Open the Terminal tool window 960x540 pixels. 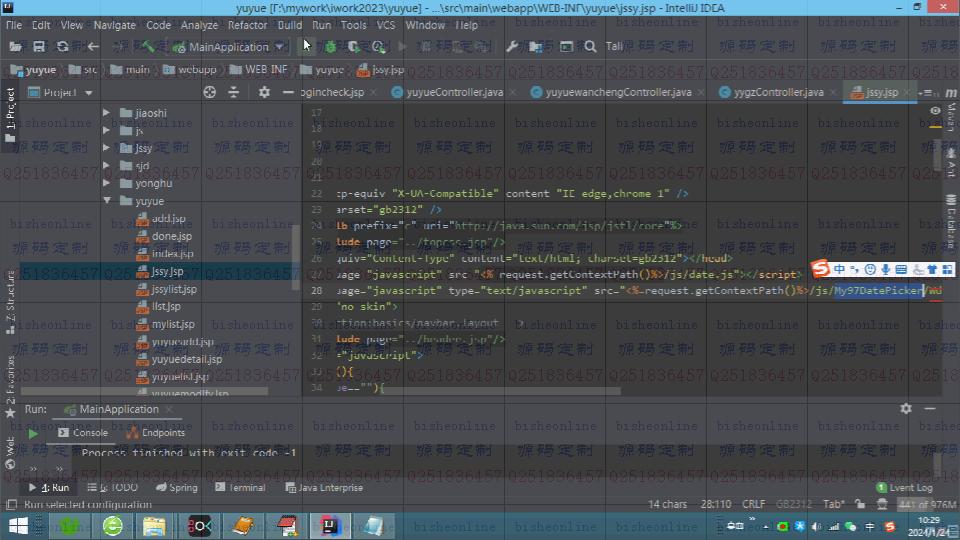[x=240, y=488]
